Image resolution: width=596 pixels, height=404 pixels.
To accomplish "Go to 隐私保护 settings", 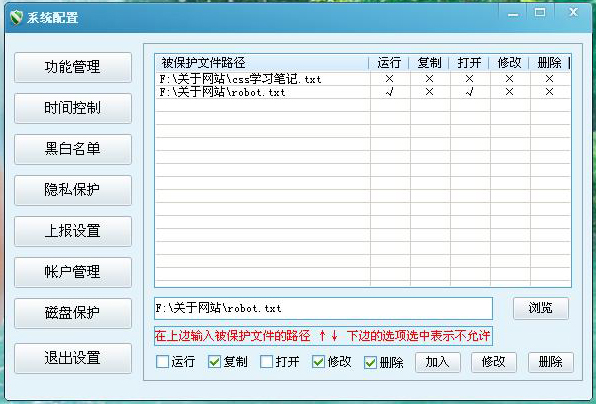I will click(73, 190).
